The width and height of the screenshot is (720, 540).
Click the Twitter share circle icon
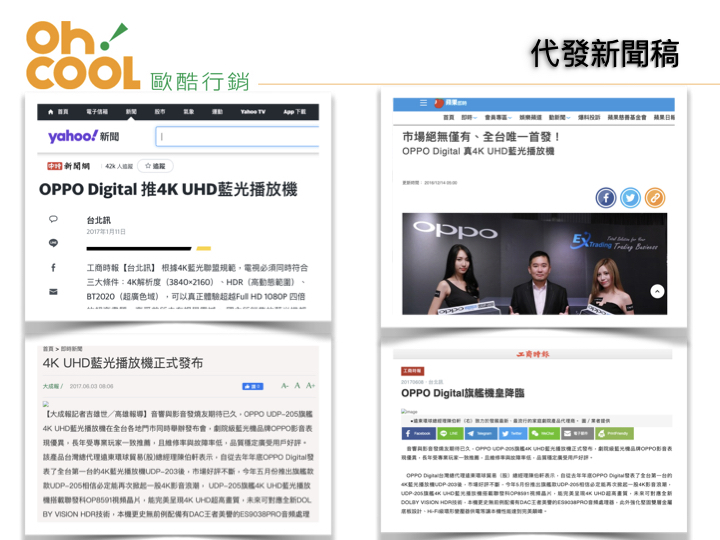click(630, 197)
